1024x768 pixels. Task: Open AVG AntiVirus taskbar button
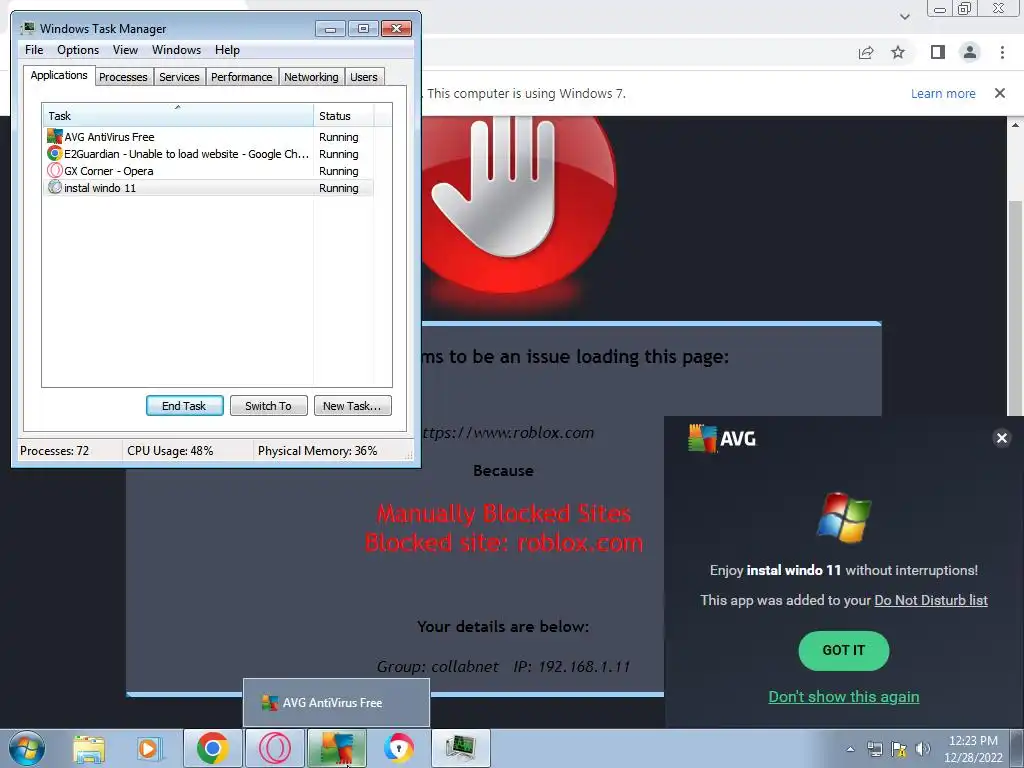[337, 748]
